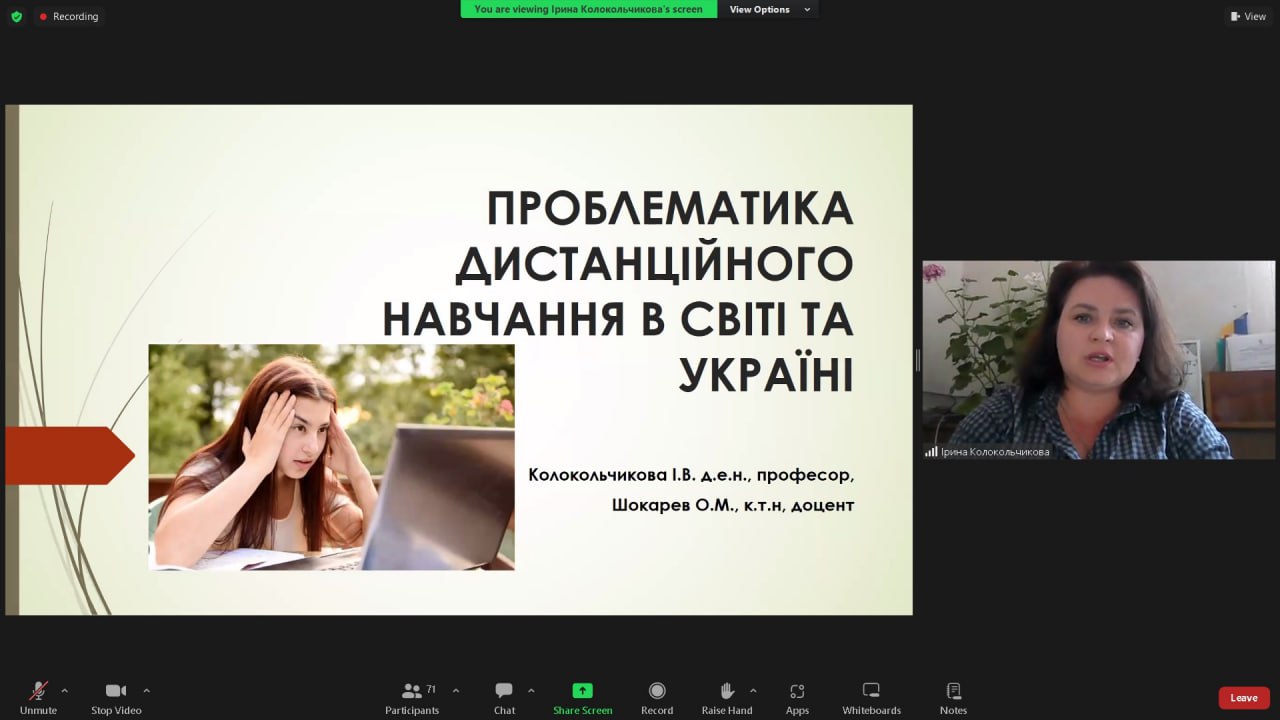Click the red Leave button
The image size is (1280, 720).
pyautogui.click(x=1243, y=698)
